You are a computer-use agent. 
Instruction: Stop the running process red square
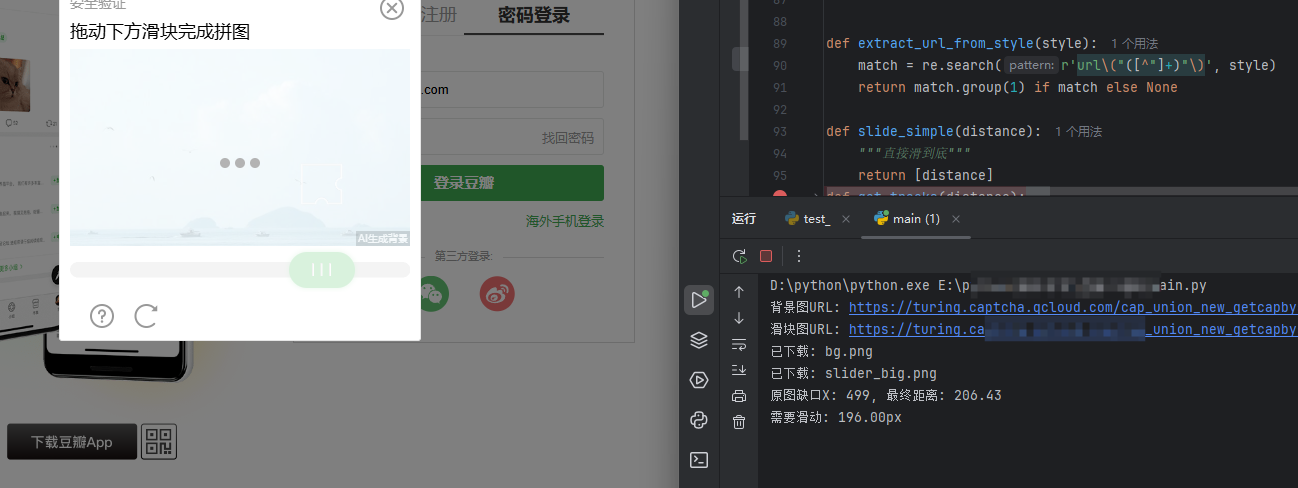[766, 256]
